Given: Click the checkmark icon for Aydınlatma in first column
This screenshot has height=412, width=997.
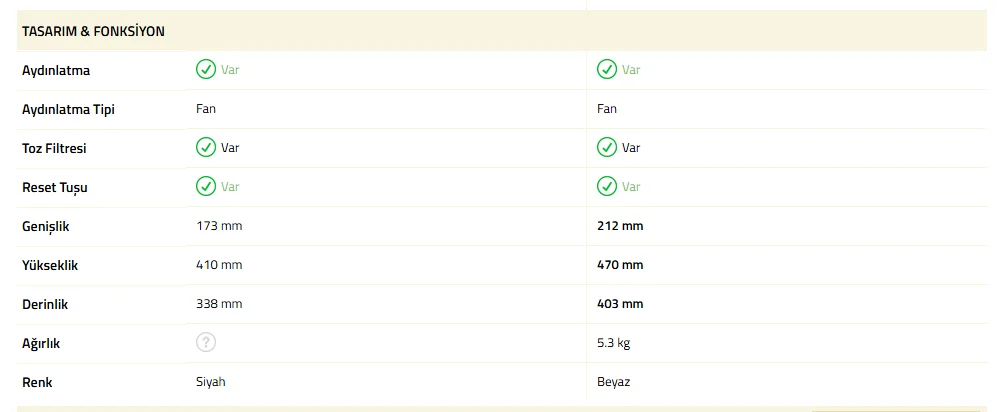Looking at the screenshot, I should click(x=206, y=70).
